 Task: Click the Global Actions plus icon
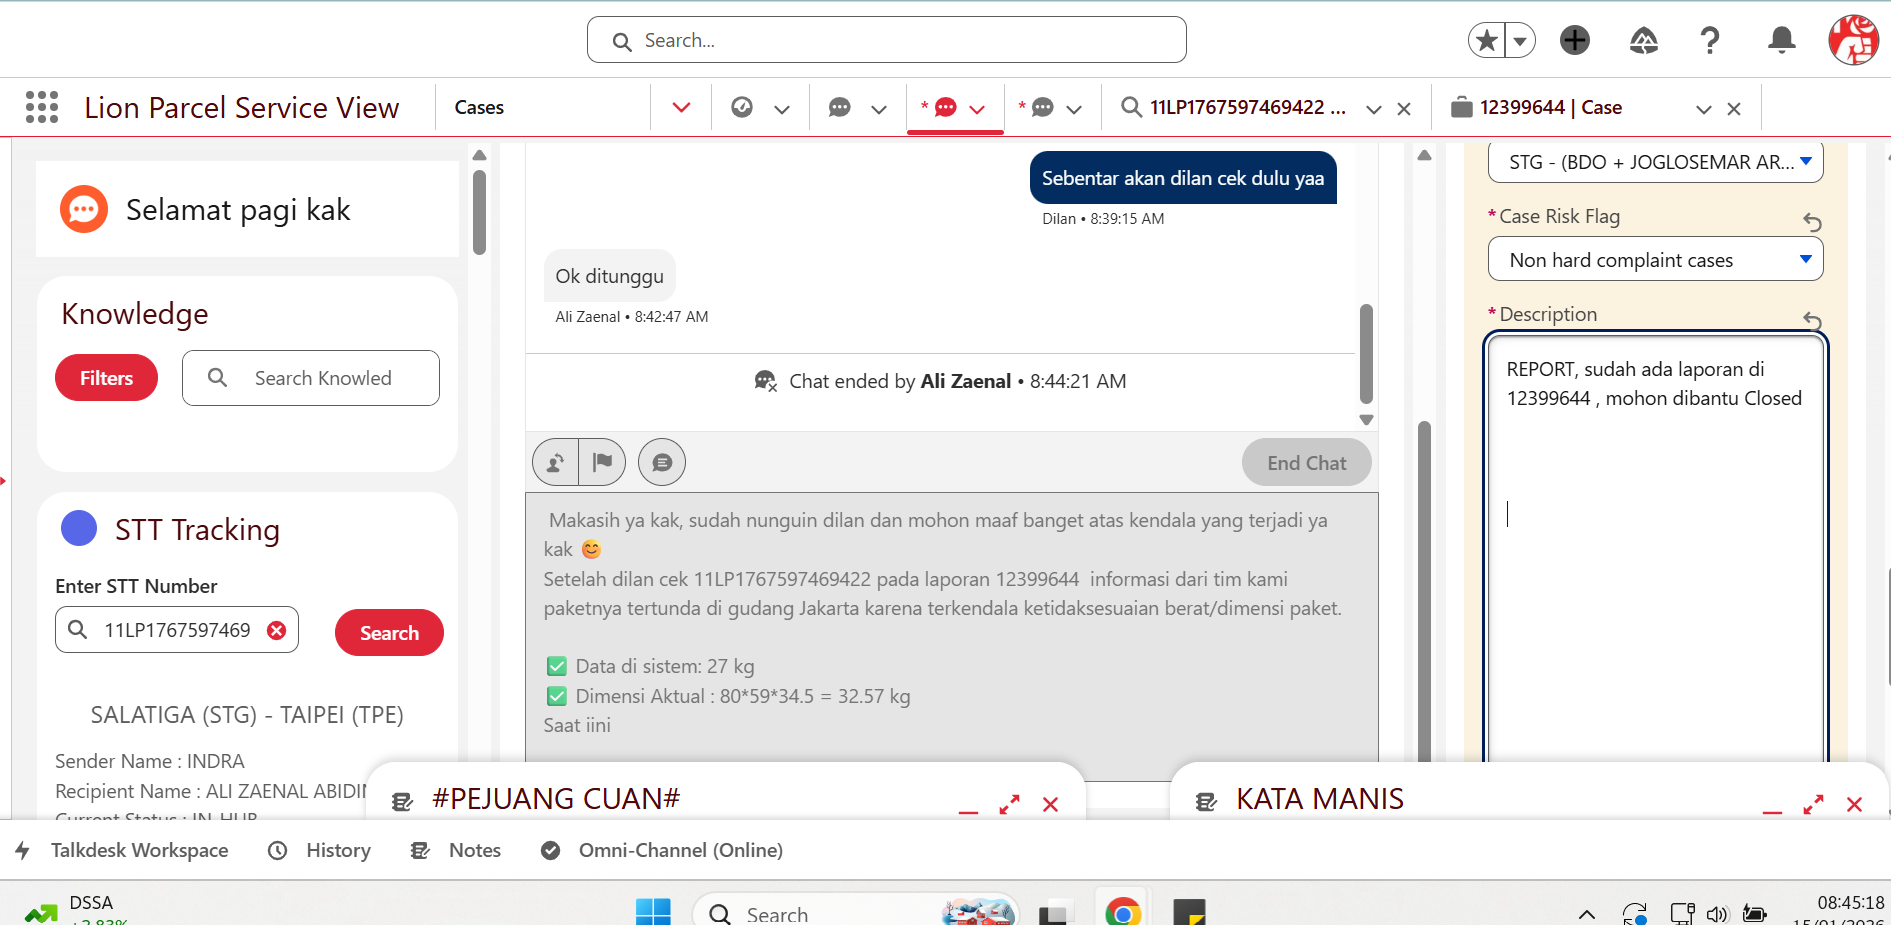click(x=1575, y=40)
